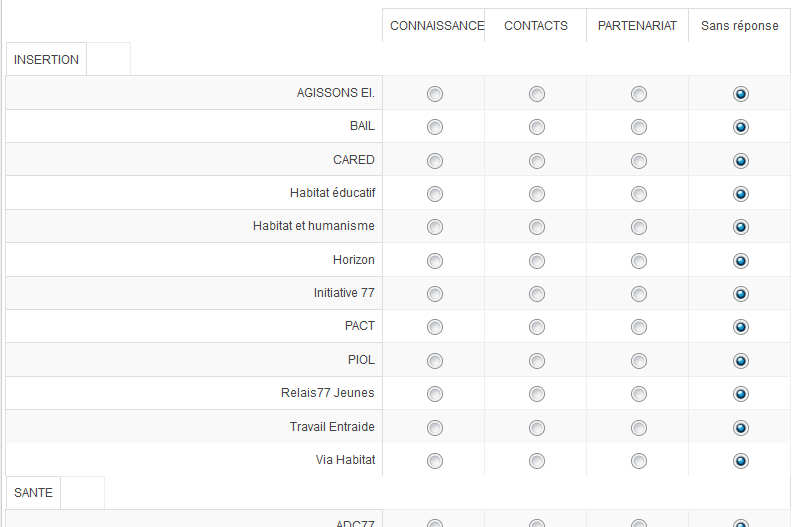The width and height of the screenshot is (799, 527).
Task: Select PARTENARIAT for CARED
Action: pyautogui.click(x=639, y=160)
